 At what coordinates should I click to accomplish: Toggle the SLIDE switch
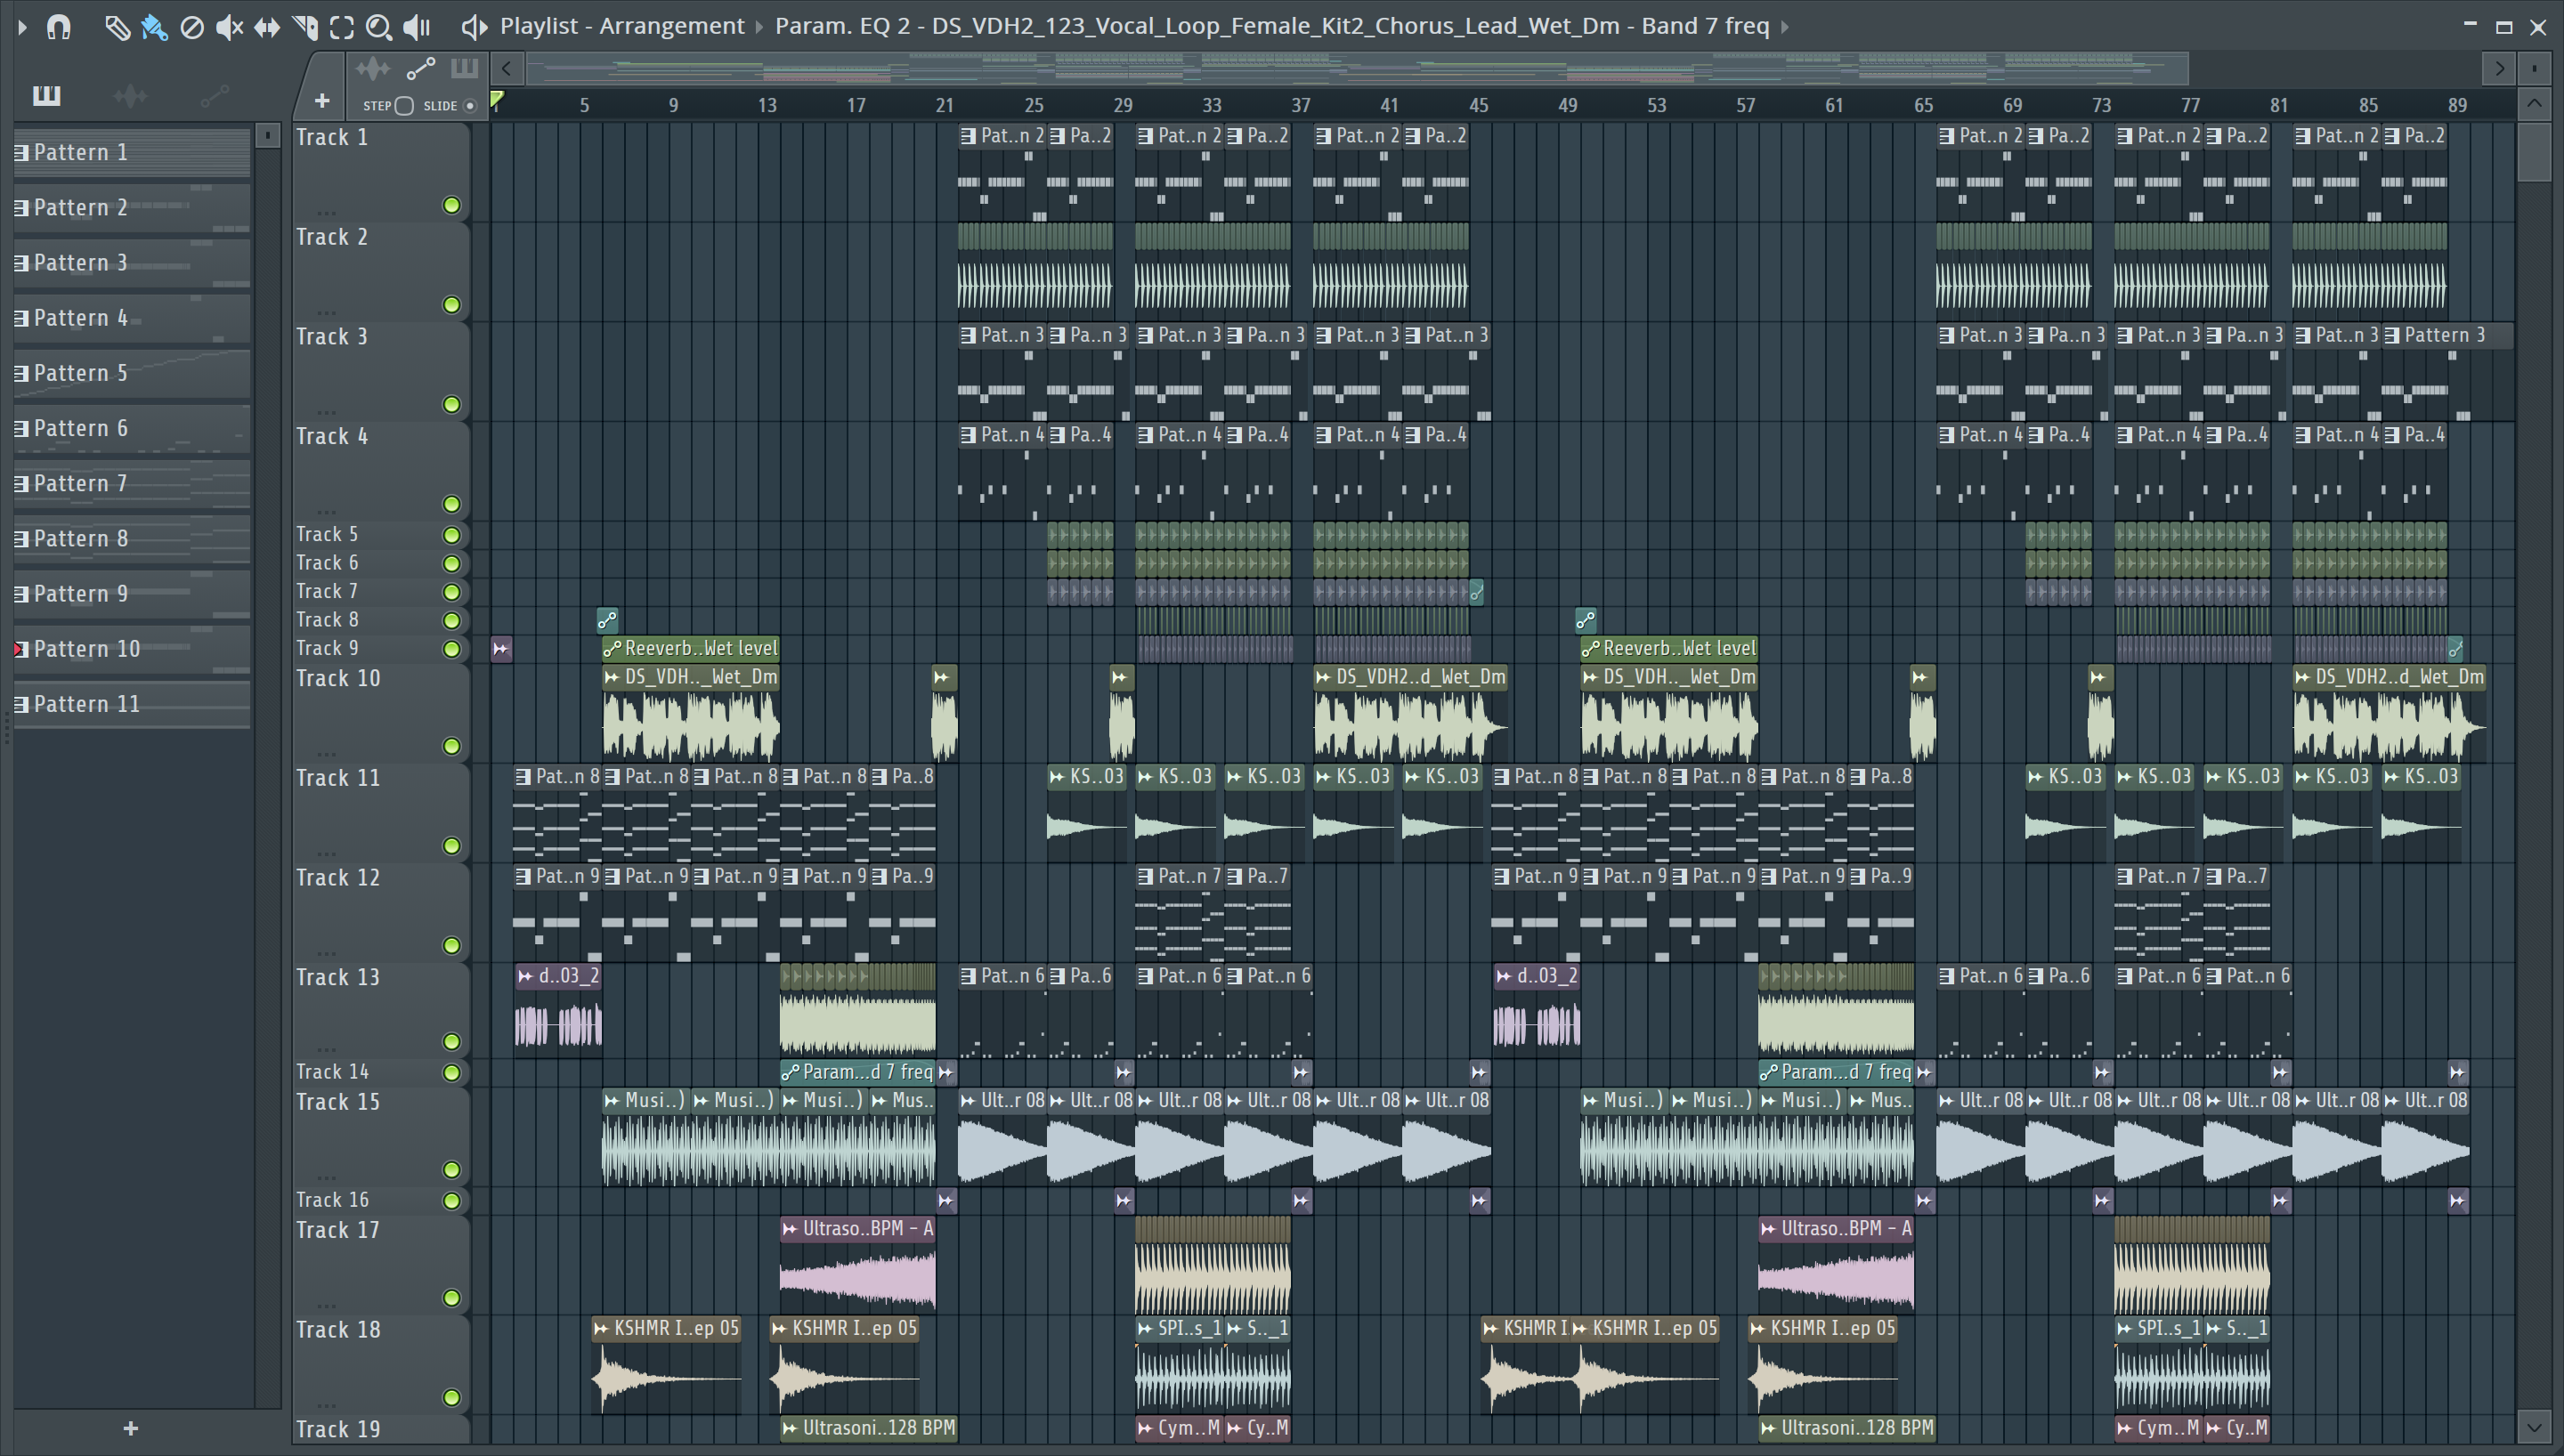pos(470,105)
